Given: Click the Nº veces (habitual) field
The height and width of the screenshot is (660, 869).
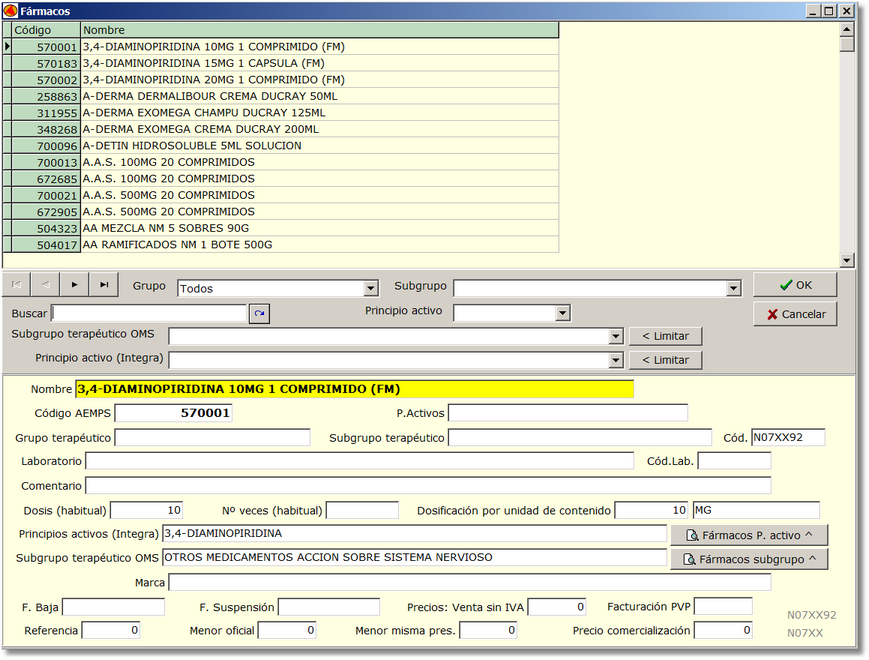Looking at the screenshot, I should tap(362, 510).
